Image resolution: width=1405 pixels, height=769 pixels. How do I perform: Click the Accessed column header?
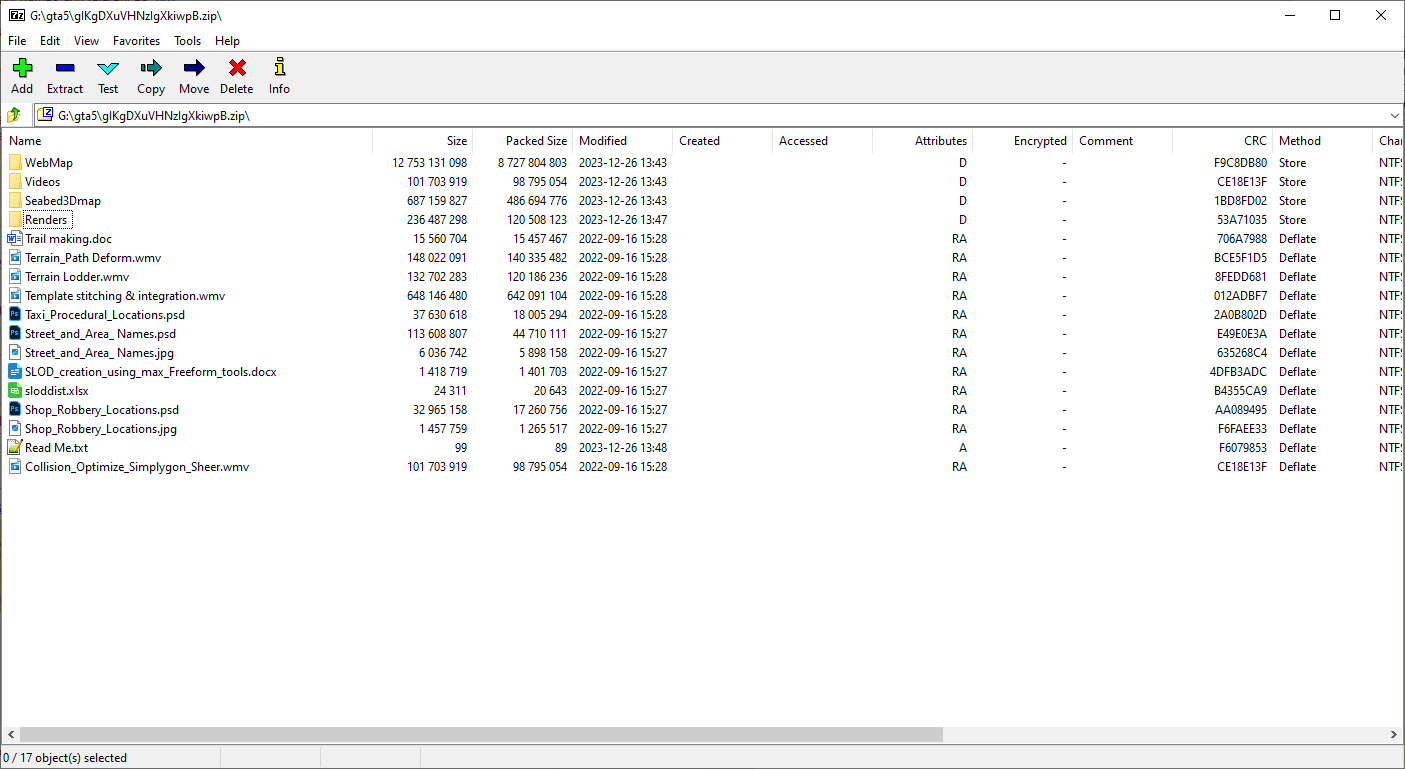tap(822, 141)
